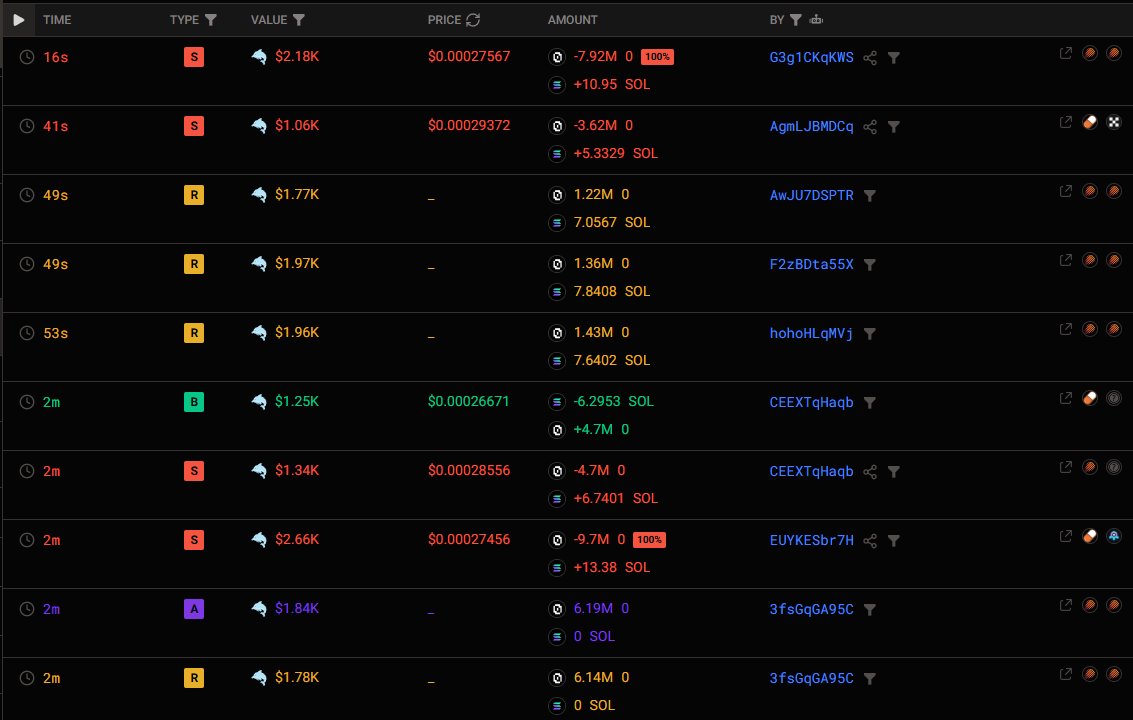Click the play button in the table header

19,20
